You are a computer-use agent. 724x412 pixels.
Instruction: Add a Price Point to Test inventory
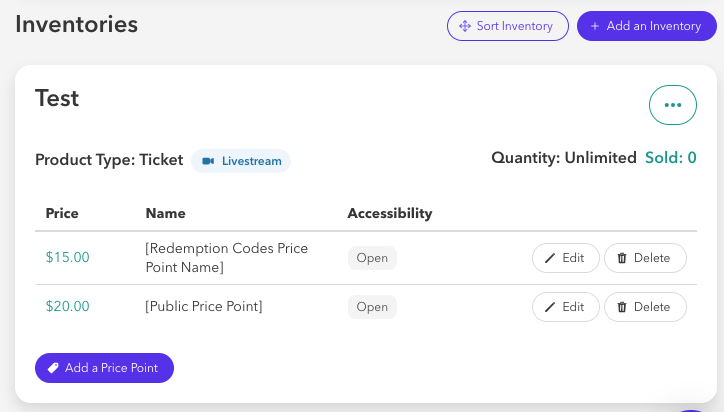tap(104, 368)
